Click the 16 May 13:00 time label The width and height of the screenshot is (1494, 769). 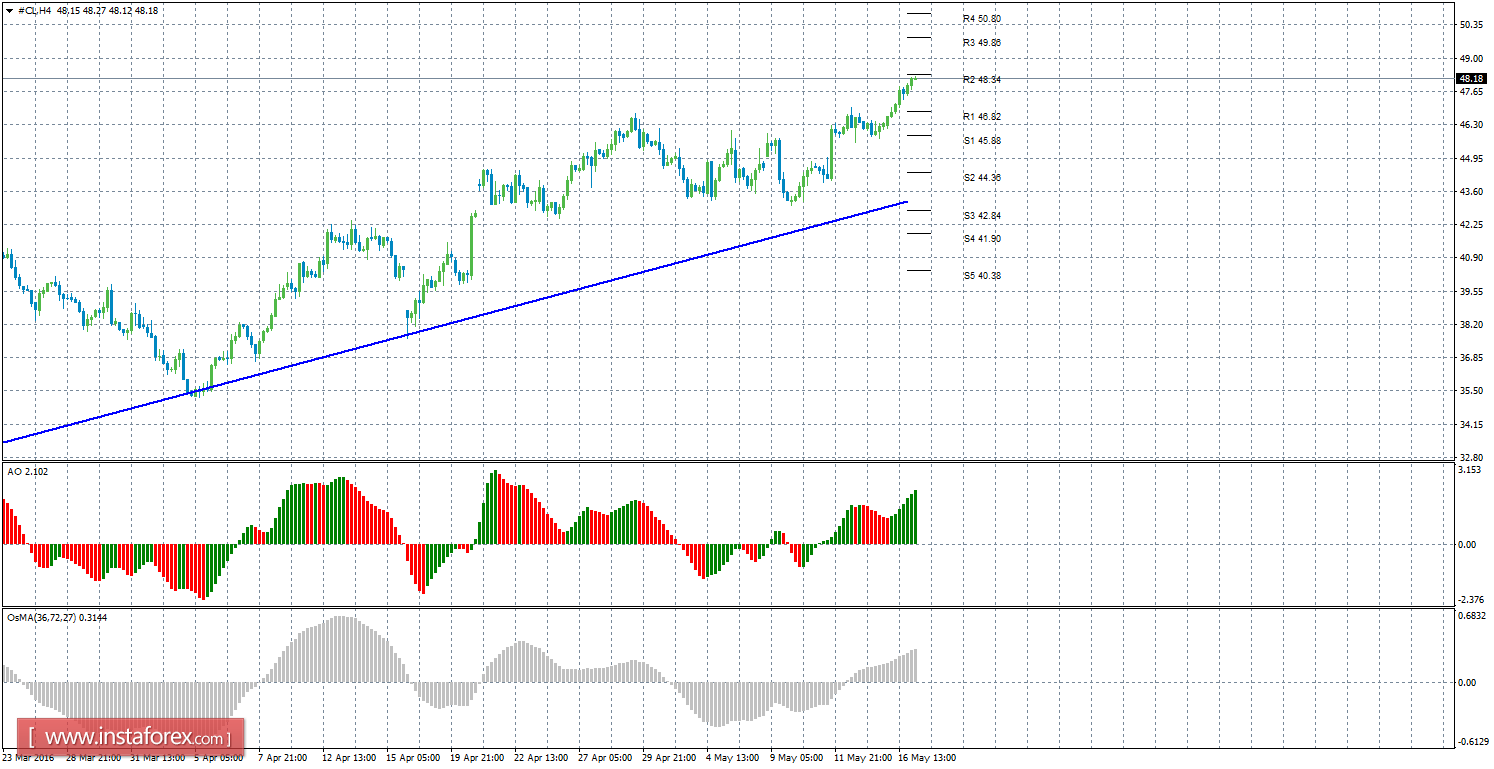pyautogui.click(x=927, y=758)
